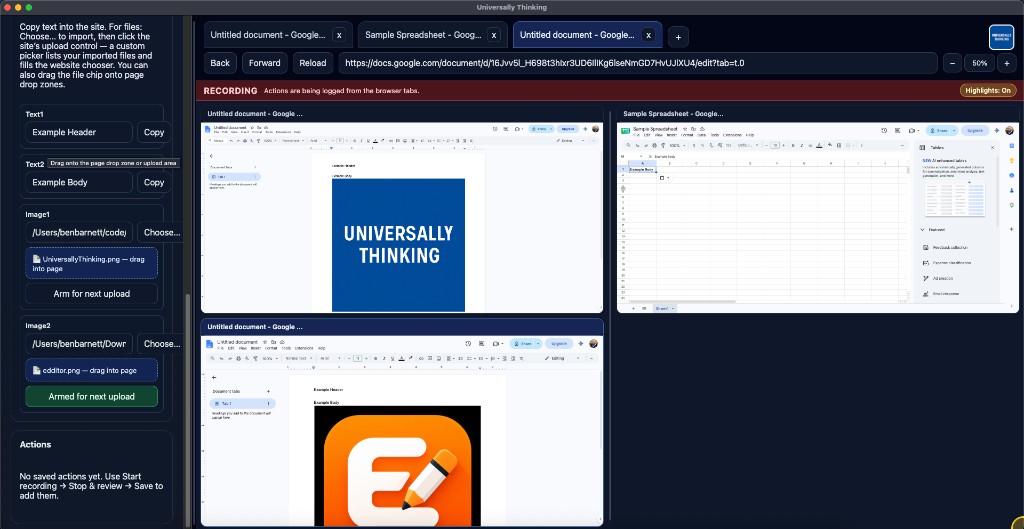Click Share button in bottom document preview
Viewport: 1024px width, 529px height.
click(521, 344)
